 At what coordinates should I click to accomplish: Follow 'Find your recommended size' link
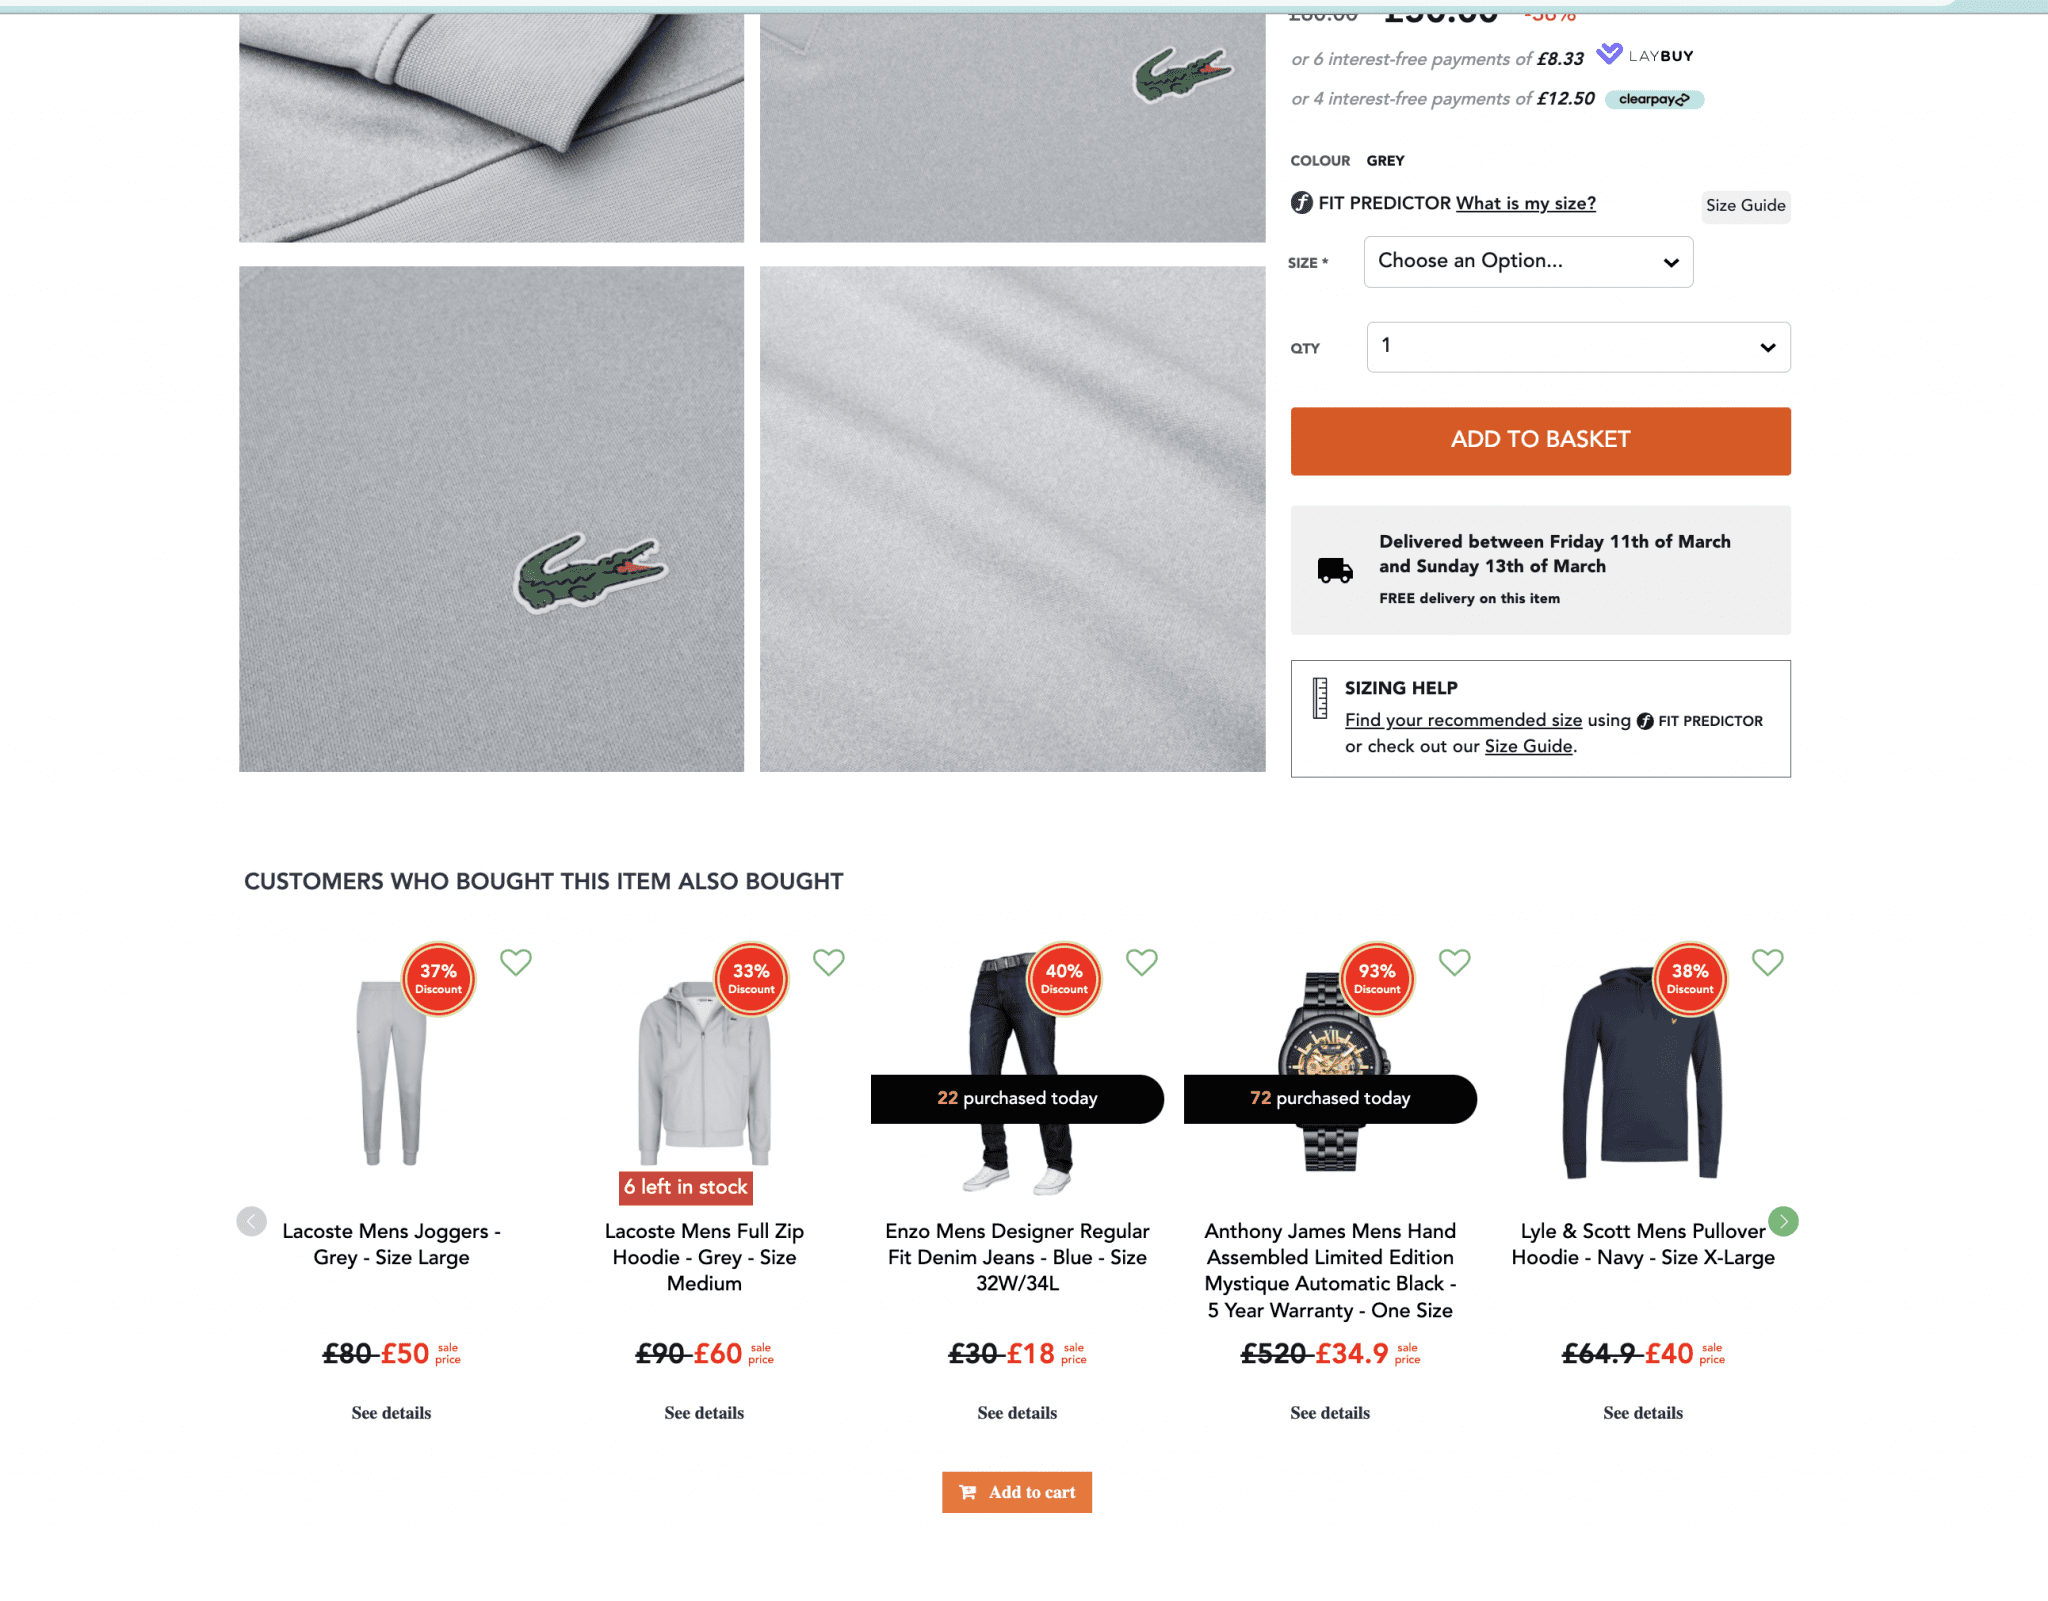point(1463,720)
